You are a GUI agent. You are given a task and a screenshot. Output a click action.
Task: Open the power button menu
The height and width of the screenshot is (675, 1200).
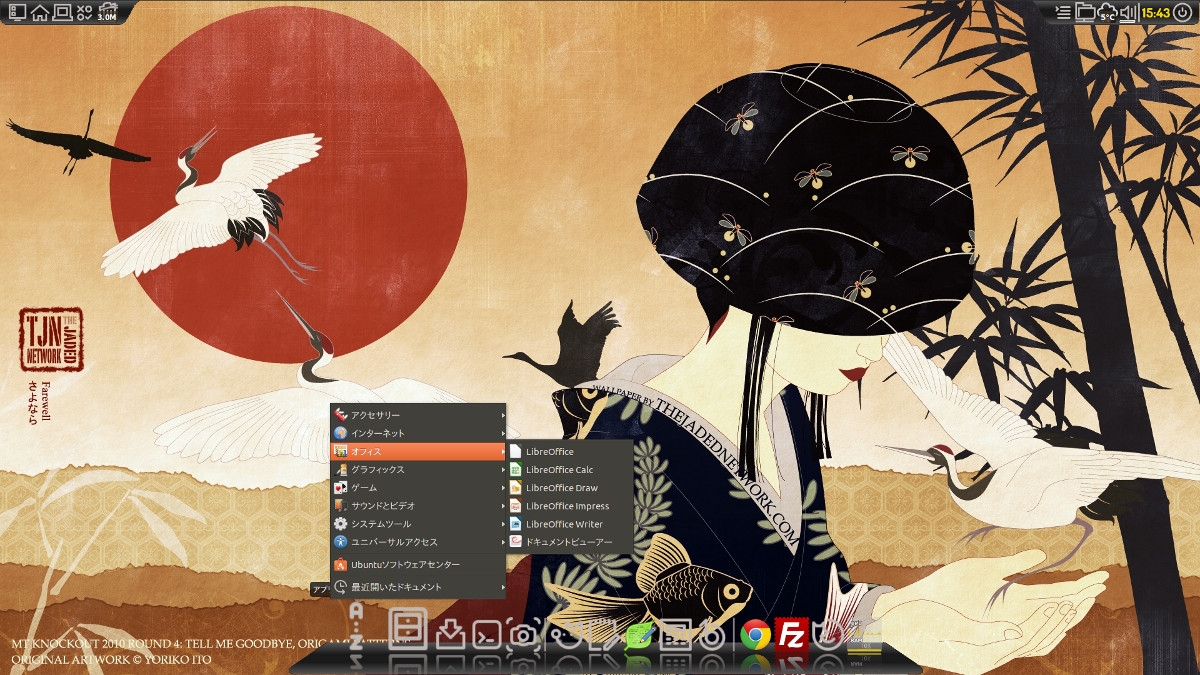(1183, 12)
